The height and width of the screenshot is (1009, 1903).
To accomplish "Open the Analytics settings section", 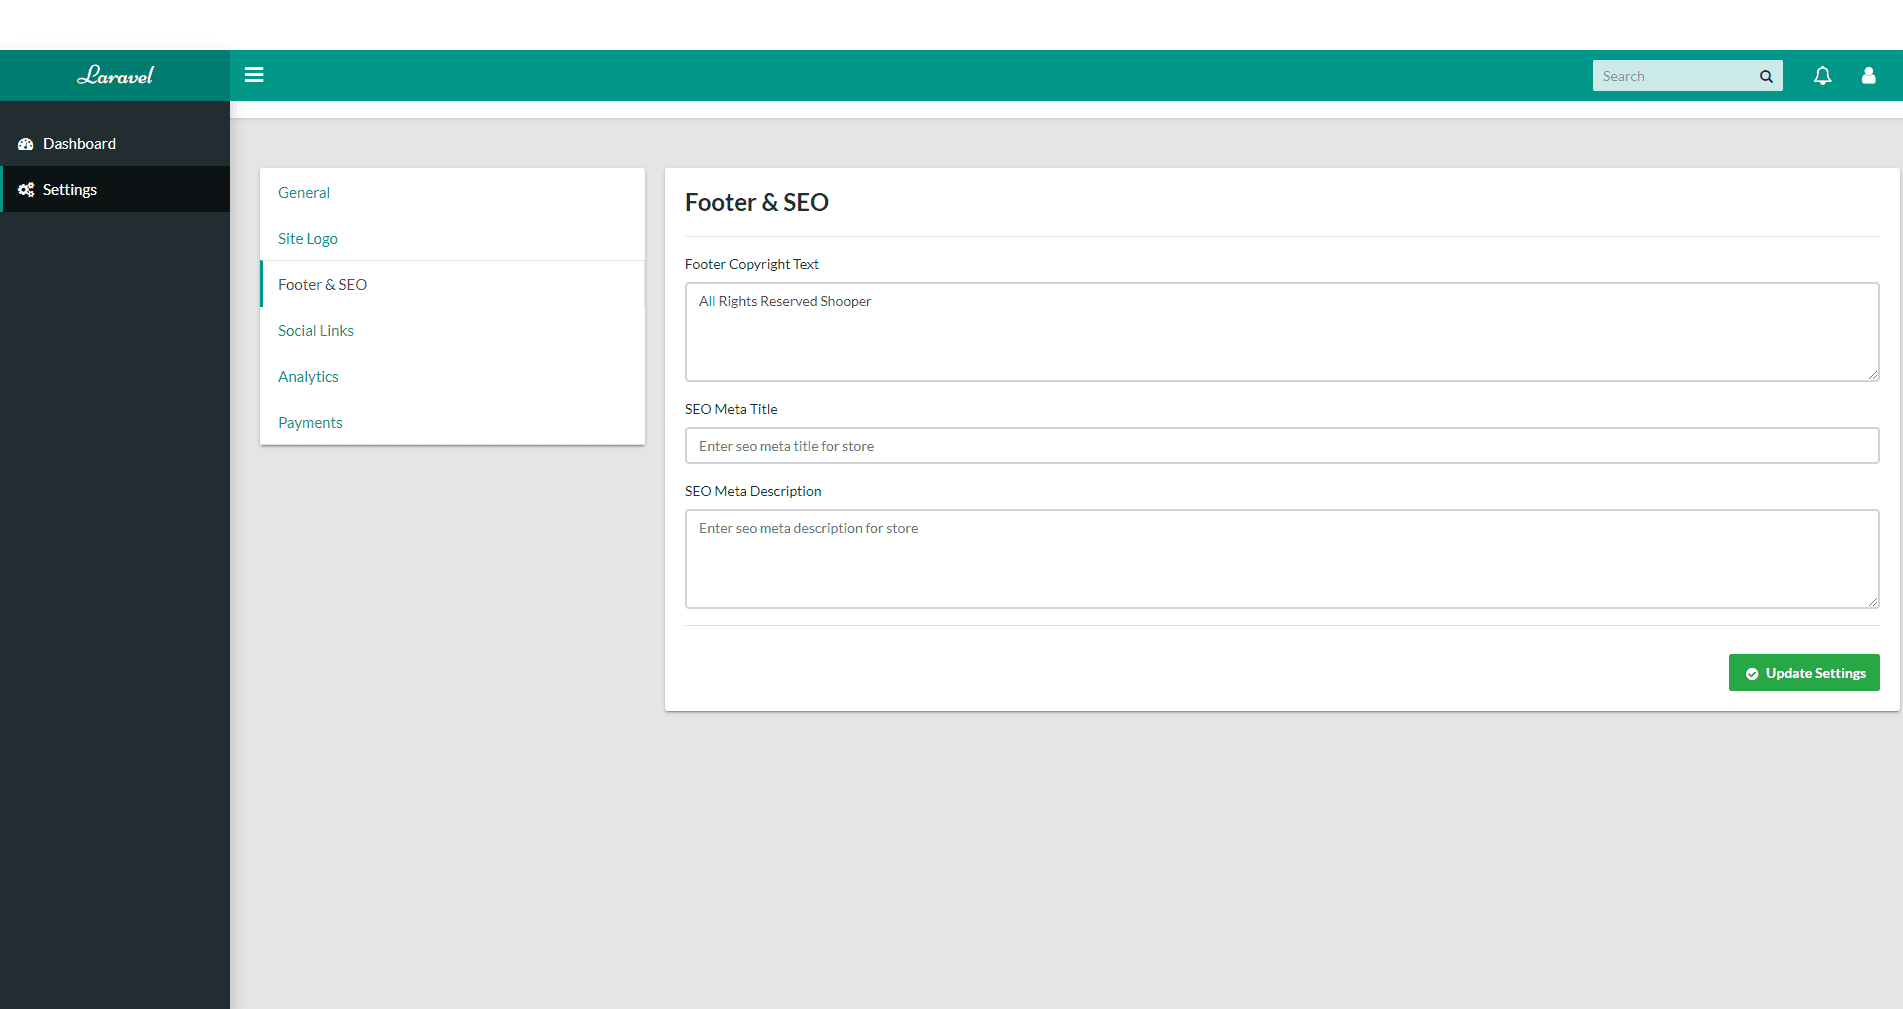I will click(308, 376).
